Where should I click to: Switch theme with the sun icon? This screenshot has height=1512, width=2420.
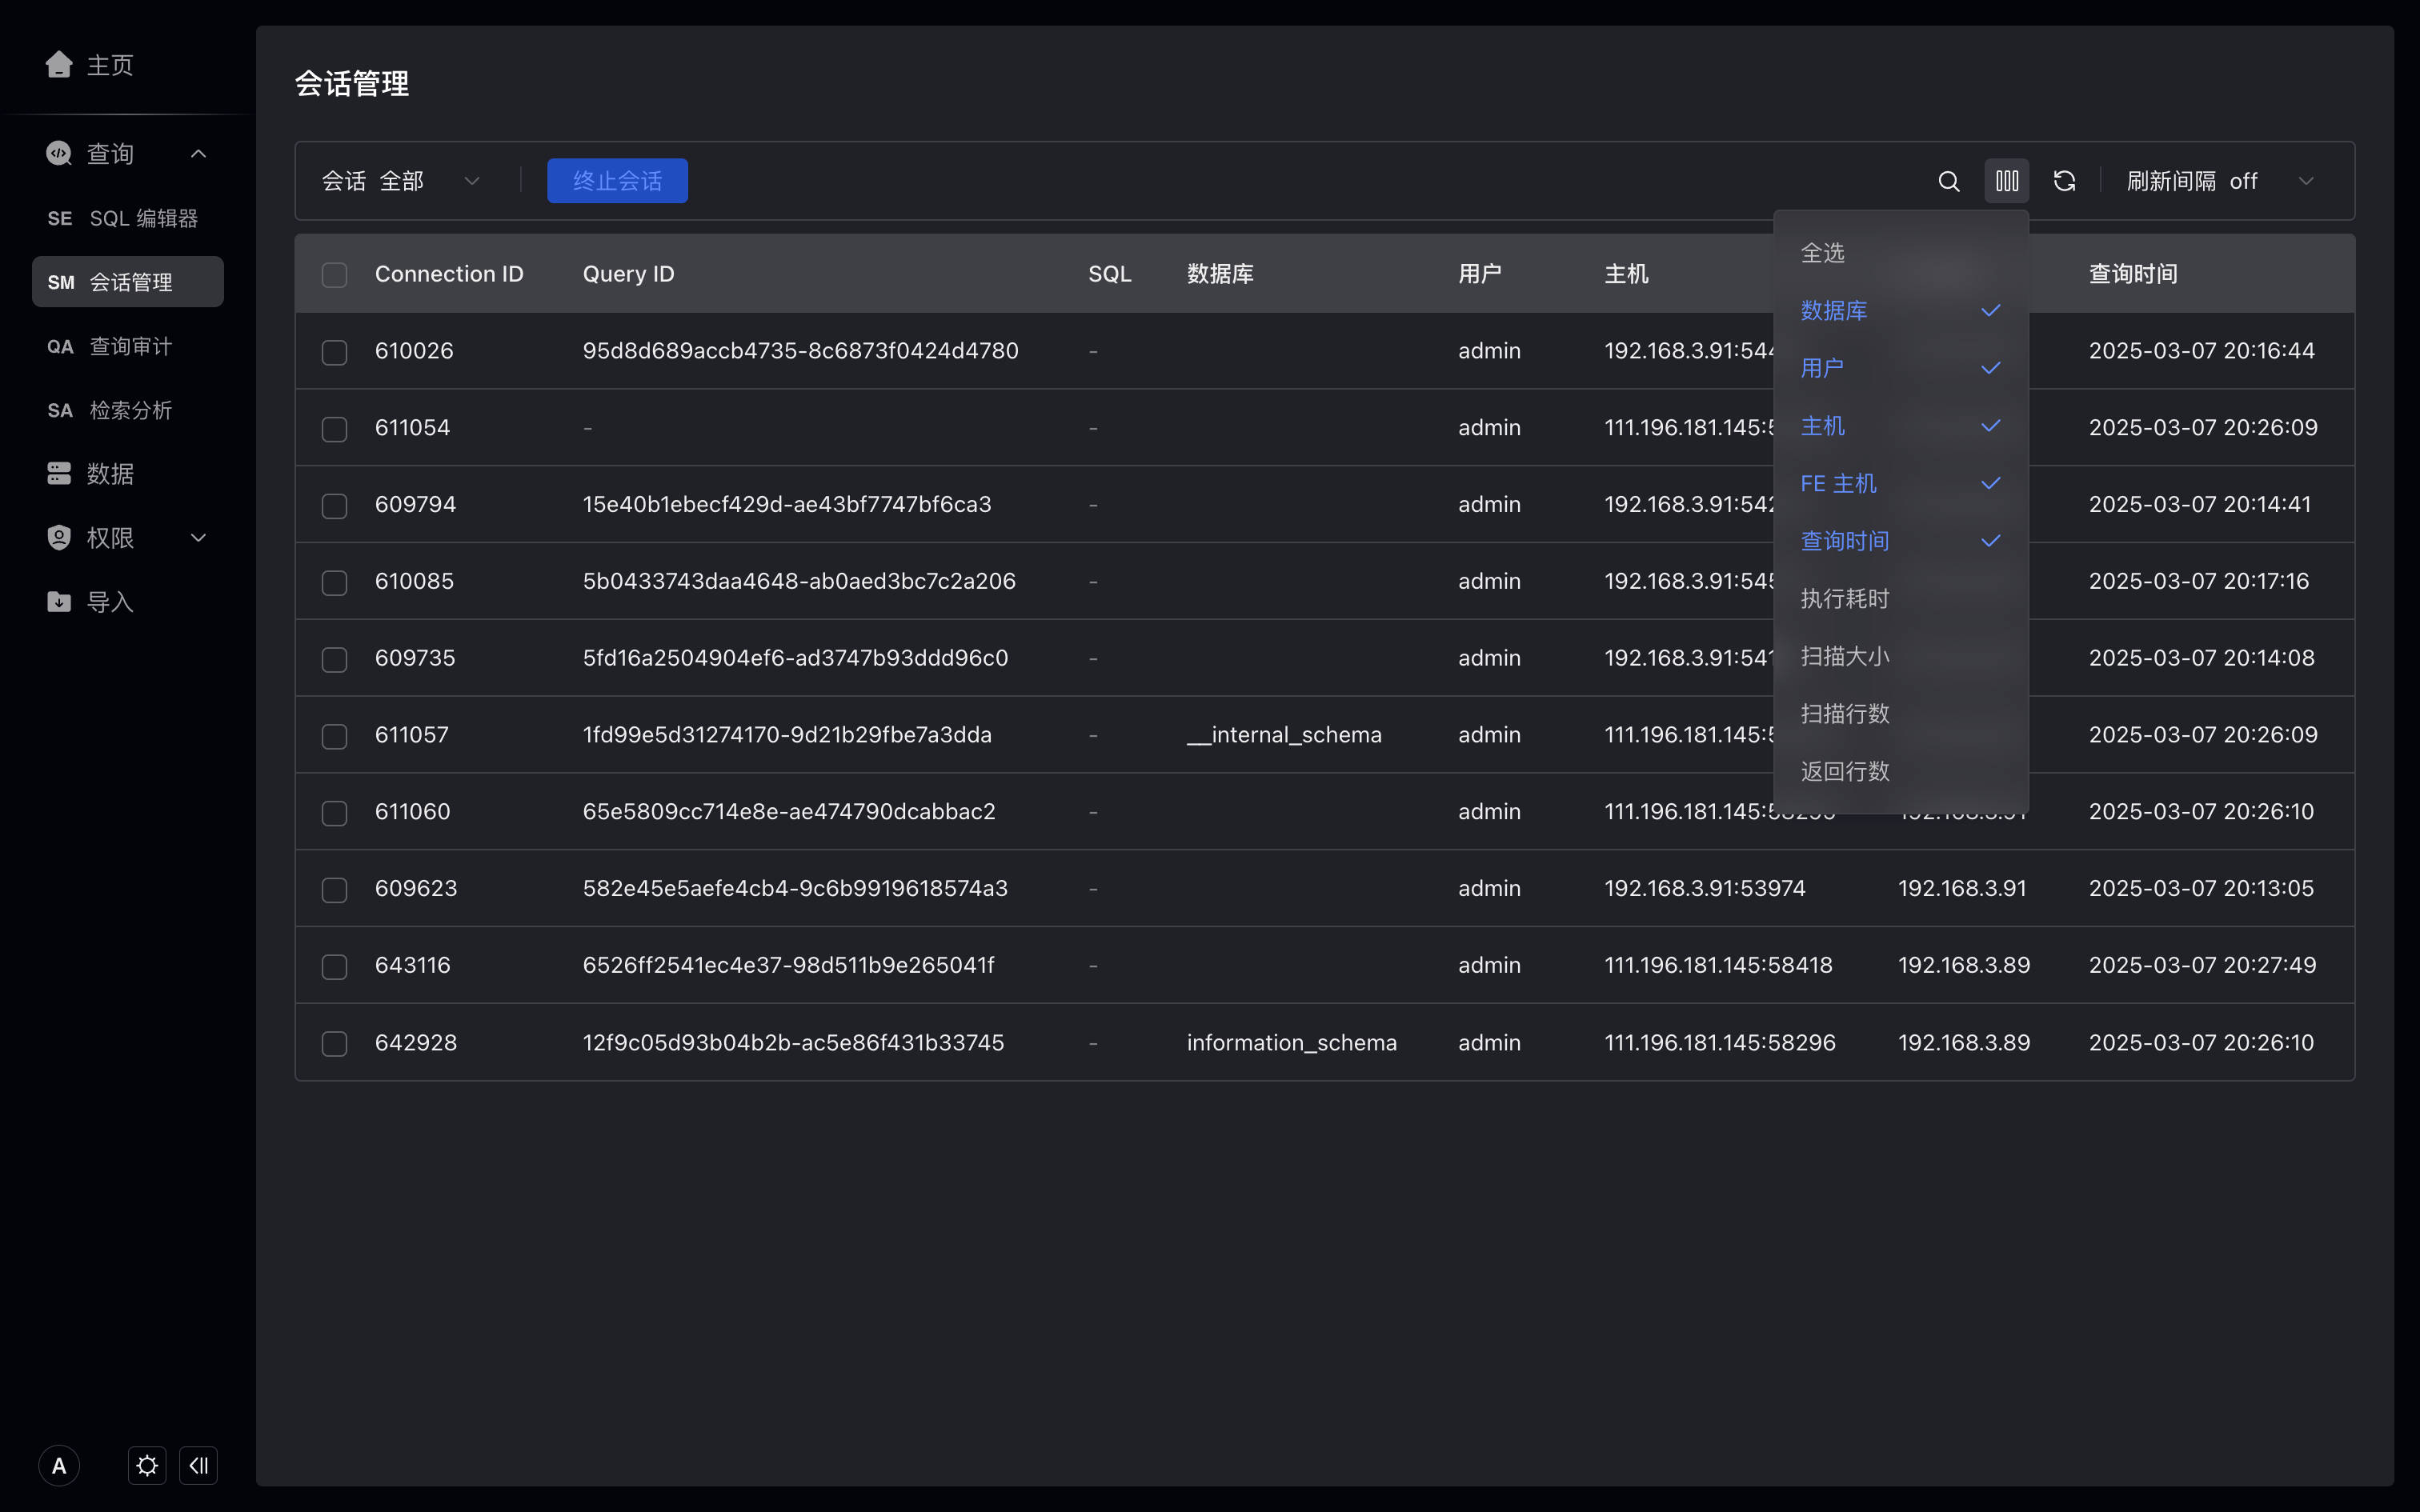coord(147,1466)
